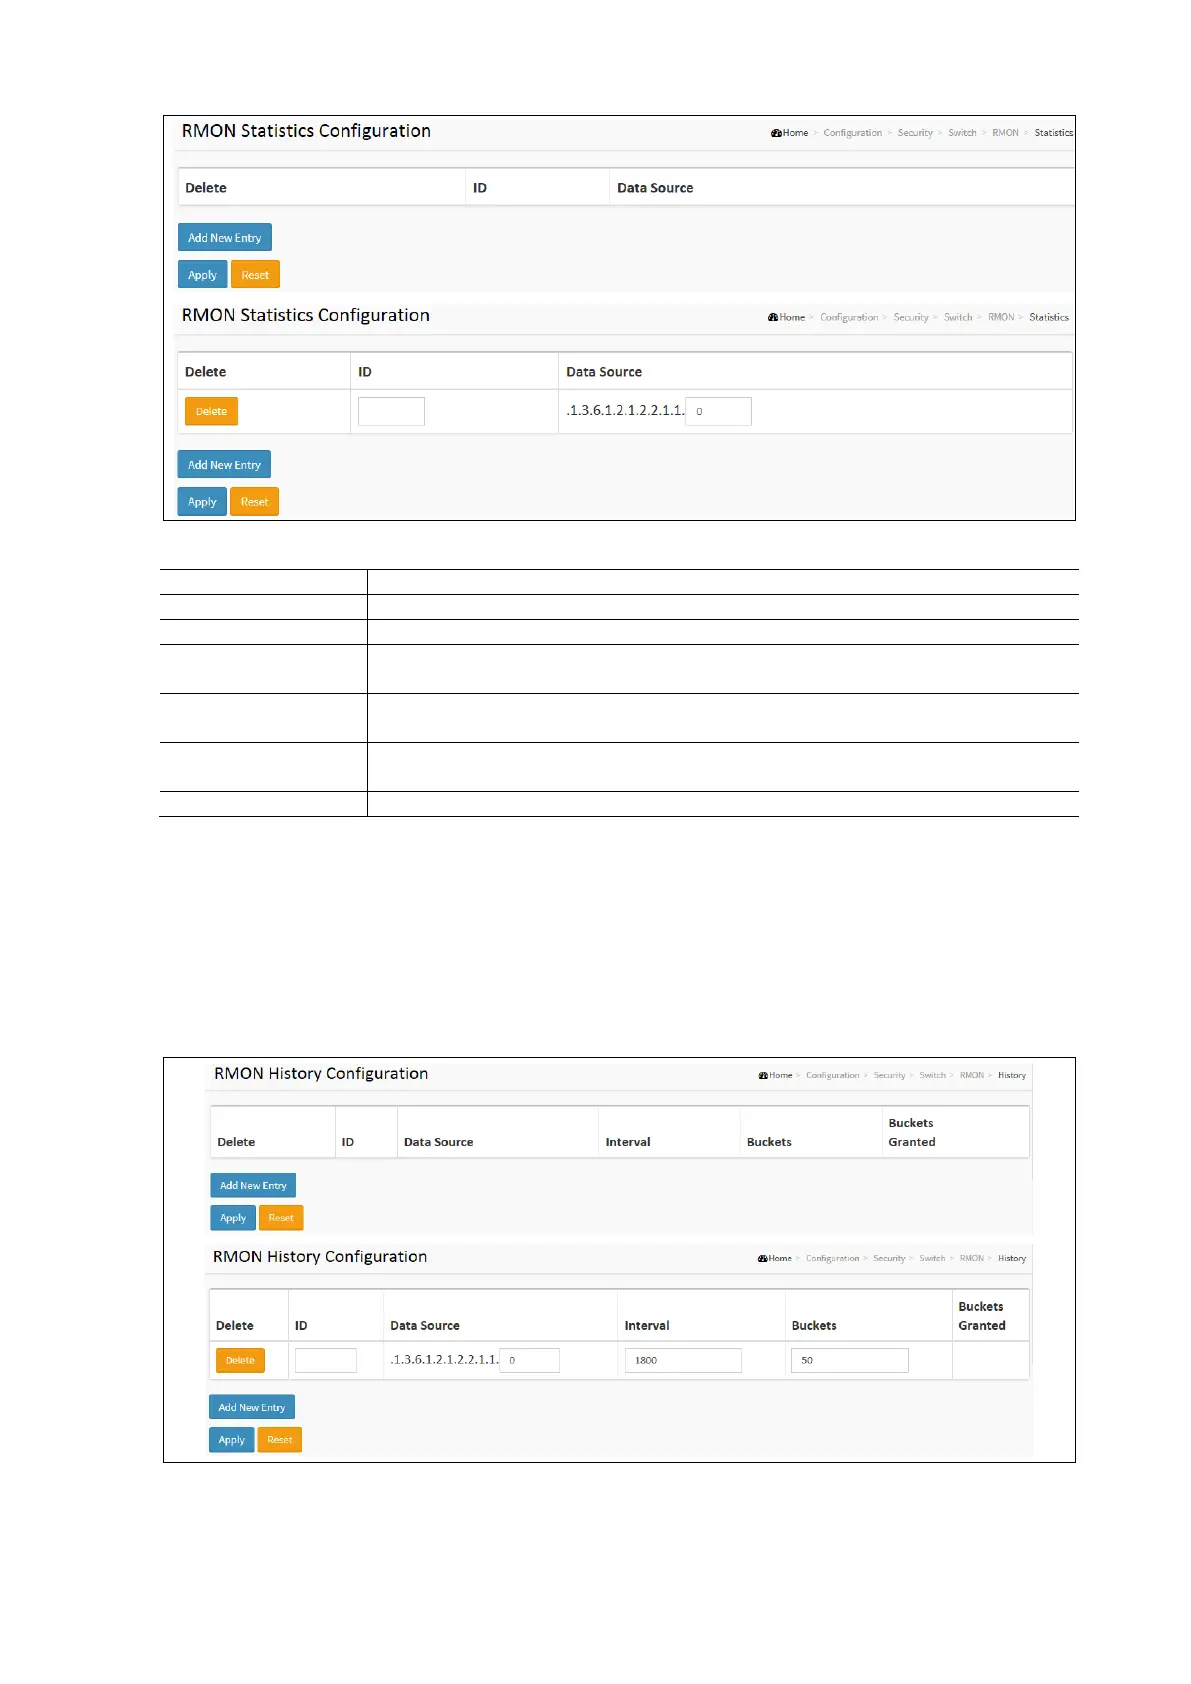Click Interval column header in empty History table
This screenshot has height=1684, width=1191.
(x=628, y=1142)
